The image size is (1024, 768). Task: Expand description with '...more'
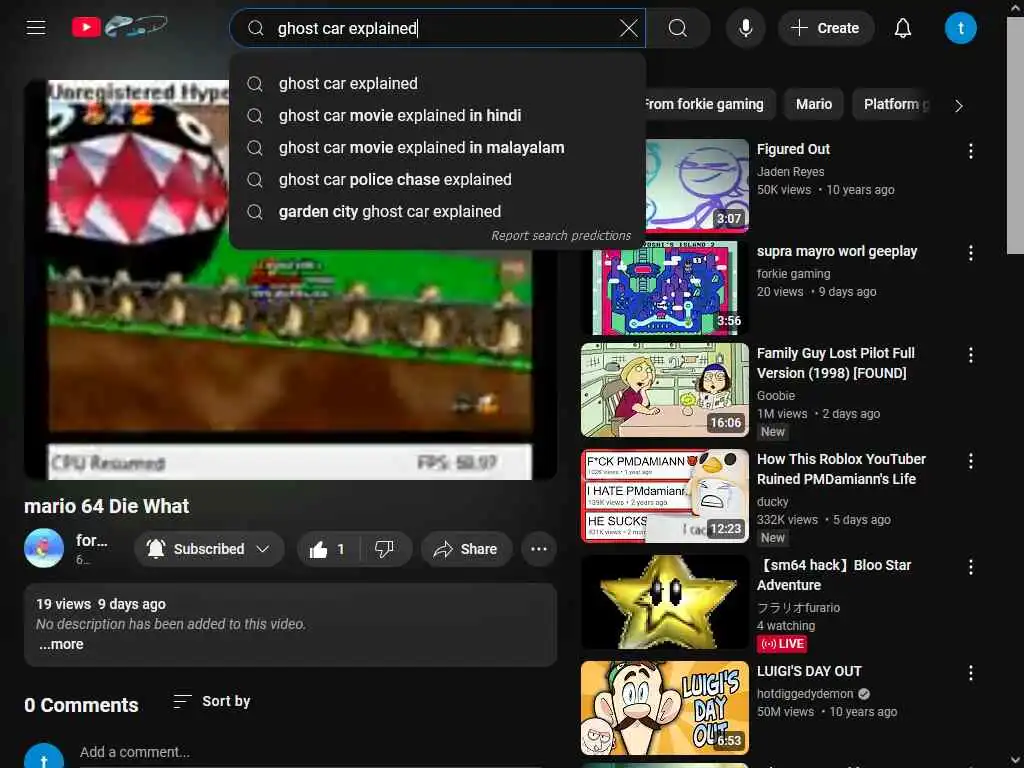[61, 645]
